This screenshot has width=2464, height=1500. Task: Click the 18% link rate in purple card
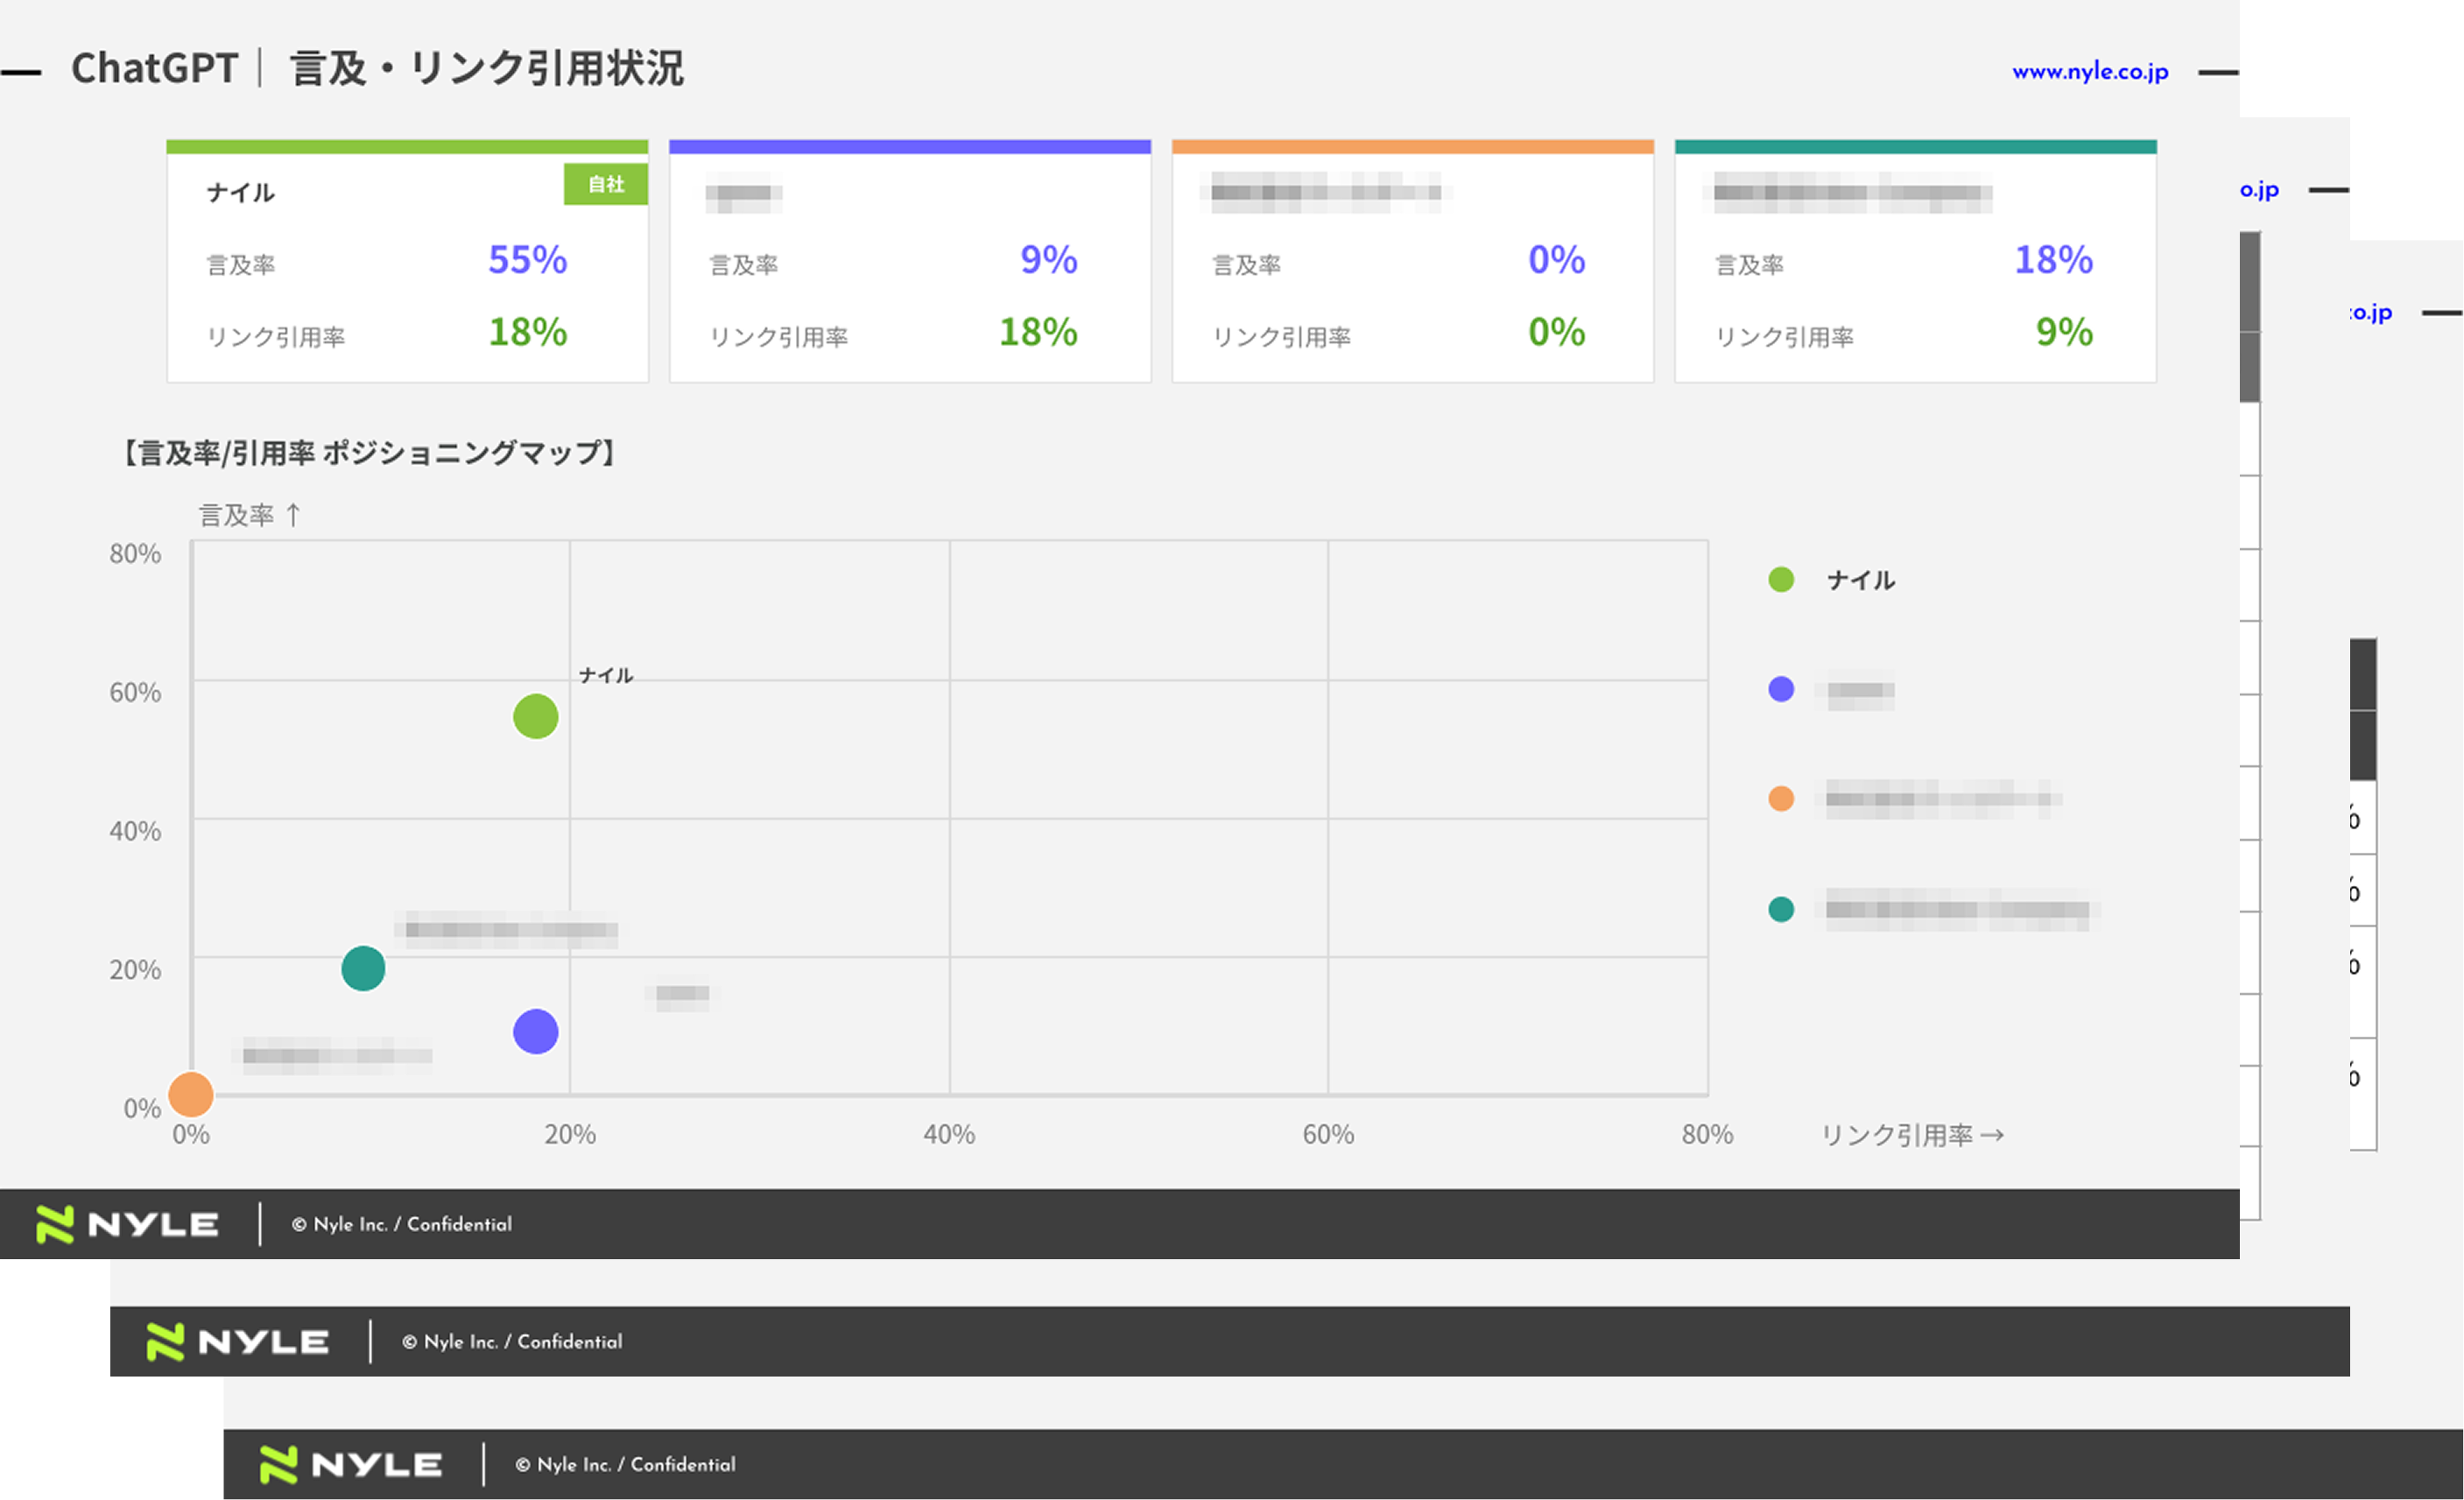tap(1038, 332)
